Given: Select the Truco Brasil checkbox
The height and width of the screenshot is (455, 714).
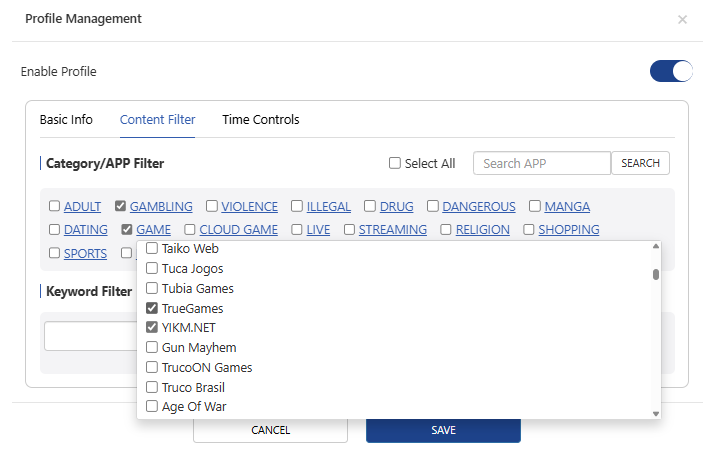Looking at the screenshot, I should 152,387.
